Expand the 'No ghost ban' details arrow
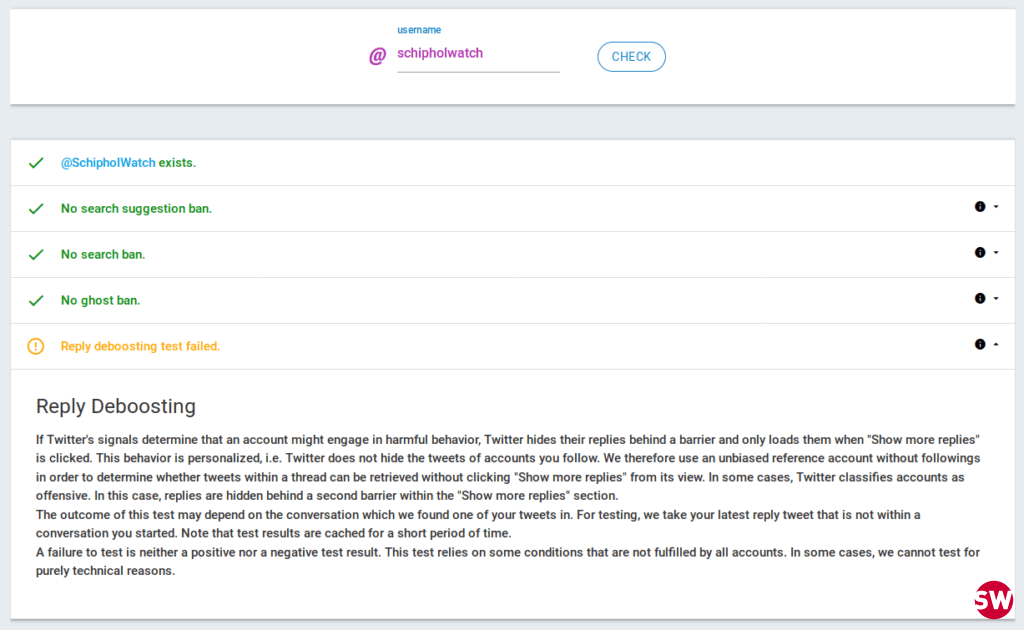The height and width of the screenshot is (630, 1024). coord(996,298)
